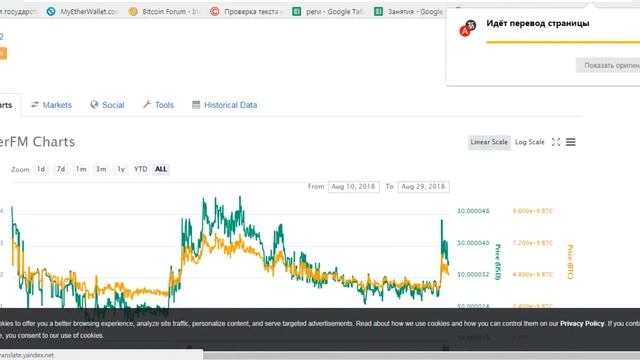Click the Bitcoin Forum bookmark favicon
The image size is (640, 360).
[133, 12]
